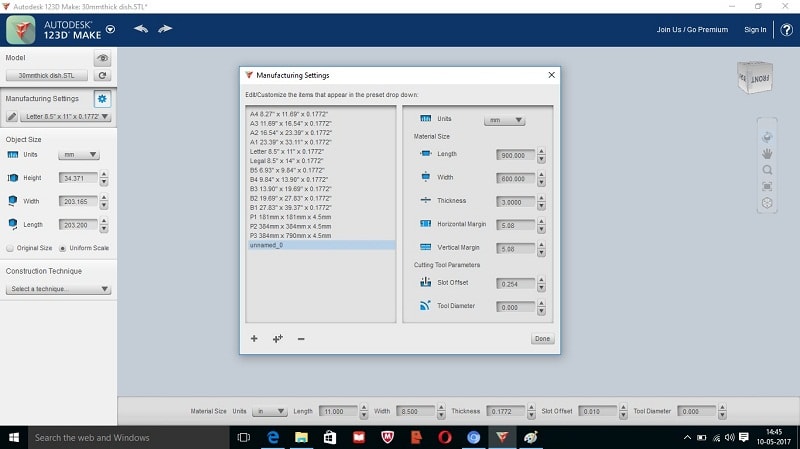Image resolution: width=800 pixels, height=449 pixels.
Task: Click the Object Size Width field 203.165
Action: tap(78, 202)
